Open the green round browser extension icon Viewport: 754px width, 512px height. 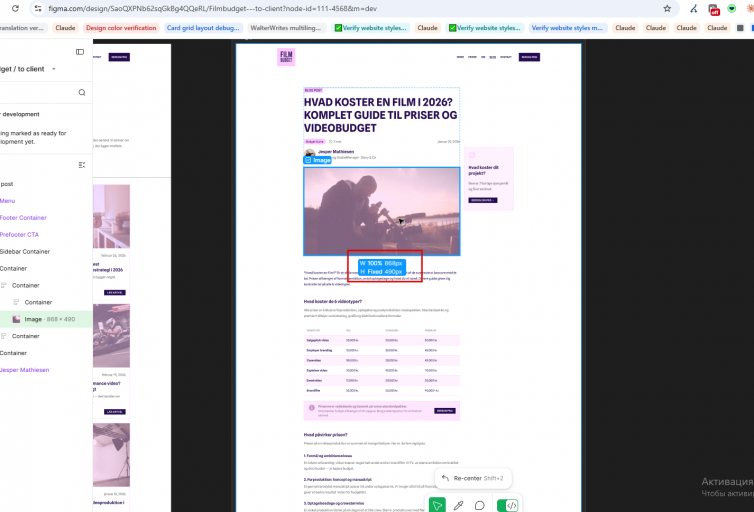point(731,8)
